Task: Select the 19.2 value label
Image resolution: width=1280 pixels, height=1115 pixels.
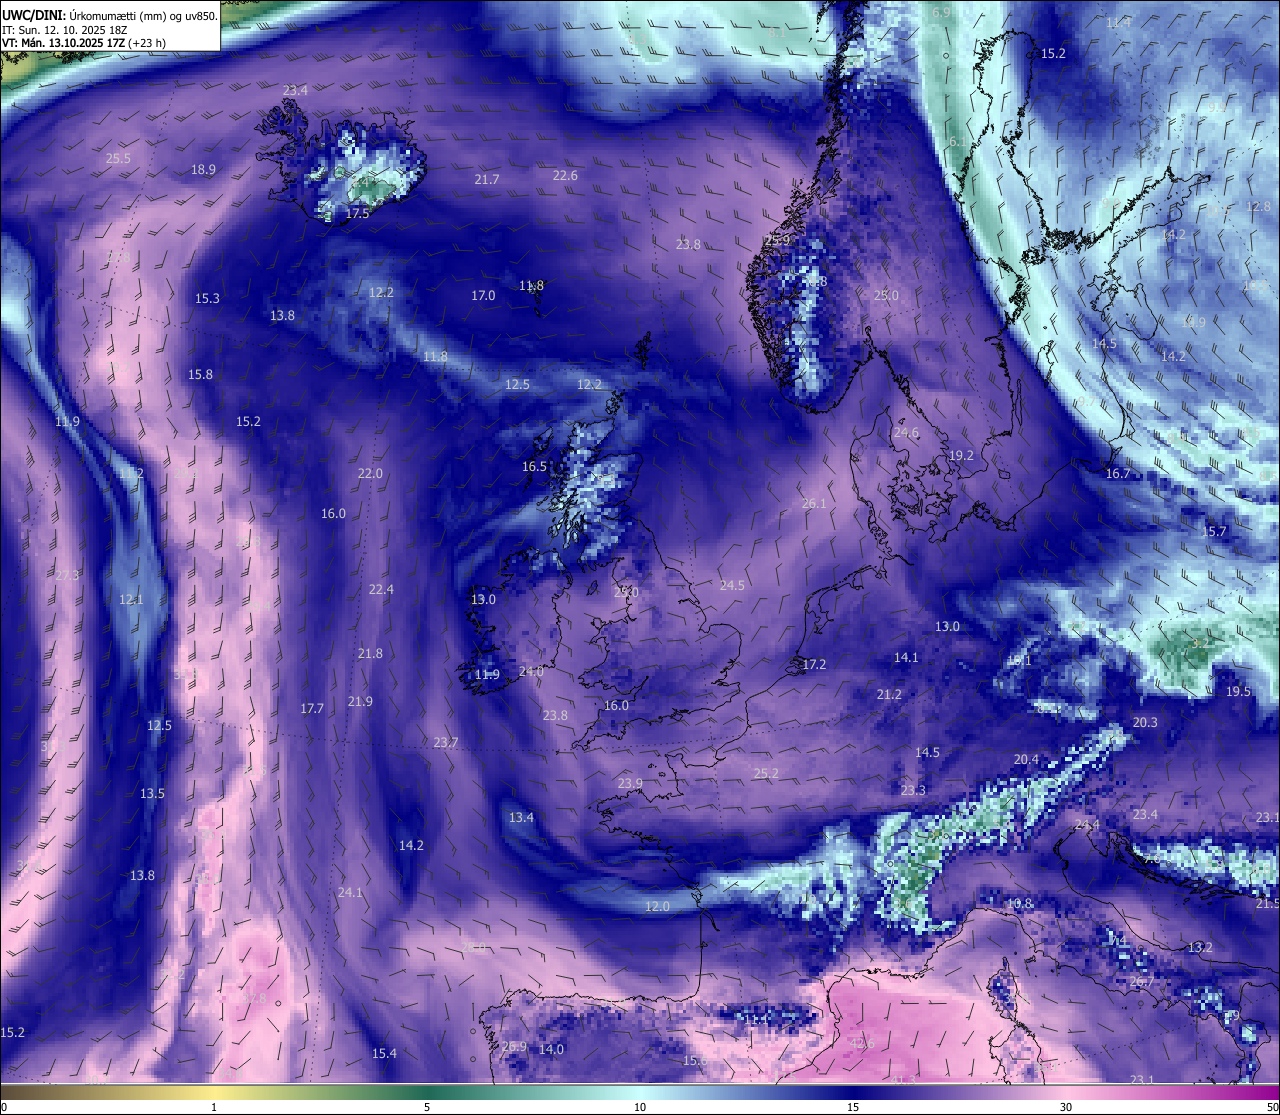Action: (961, 456)
